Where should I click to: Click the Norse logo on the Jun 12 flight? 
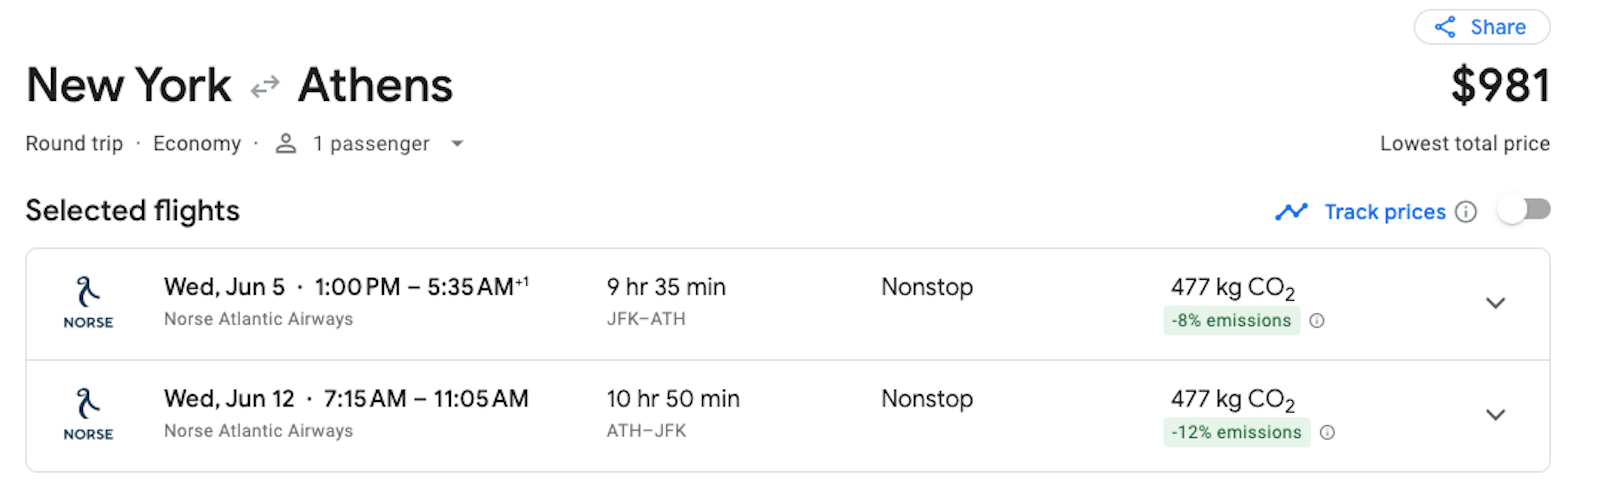coord(88,415)
